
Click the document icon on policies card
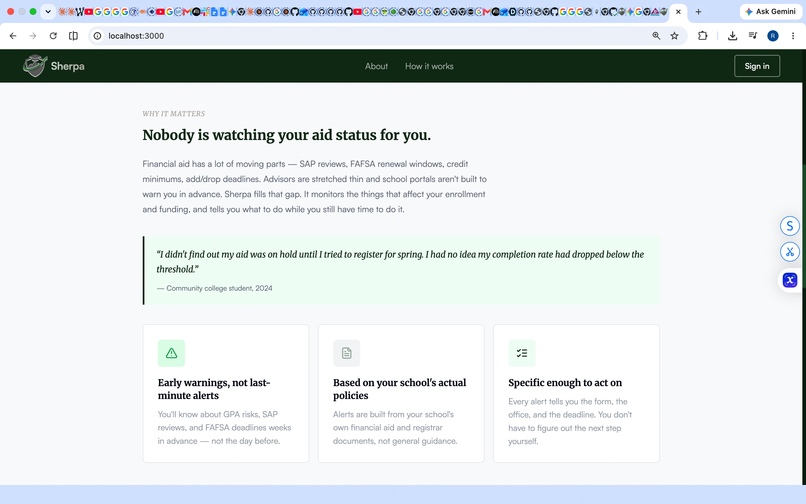click(346, 353)
